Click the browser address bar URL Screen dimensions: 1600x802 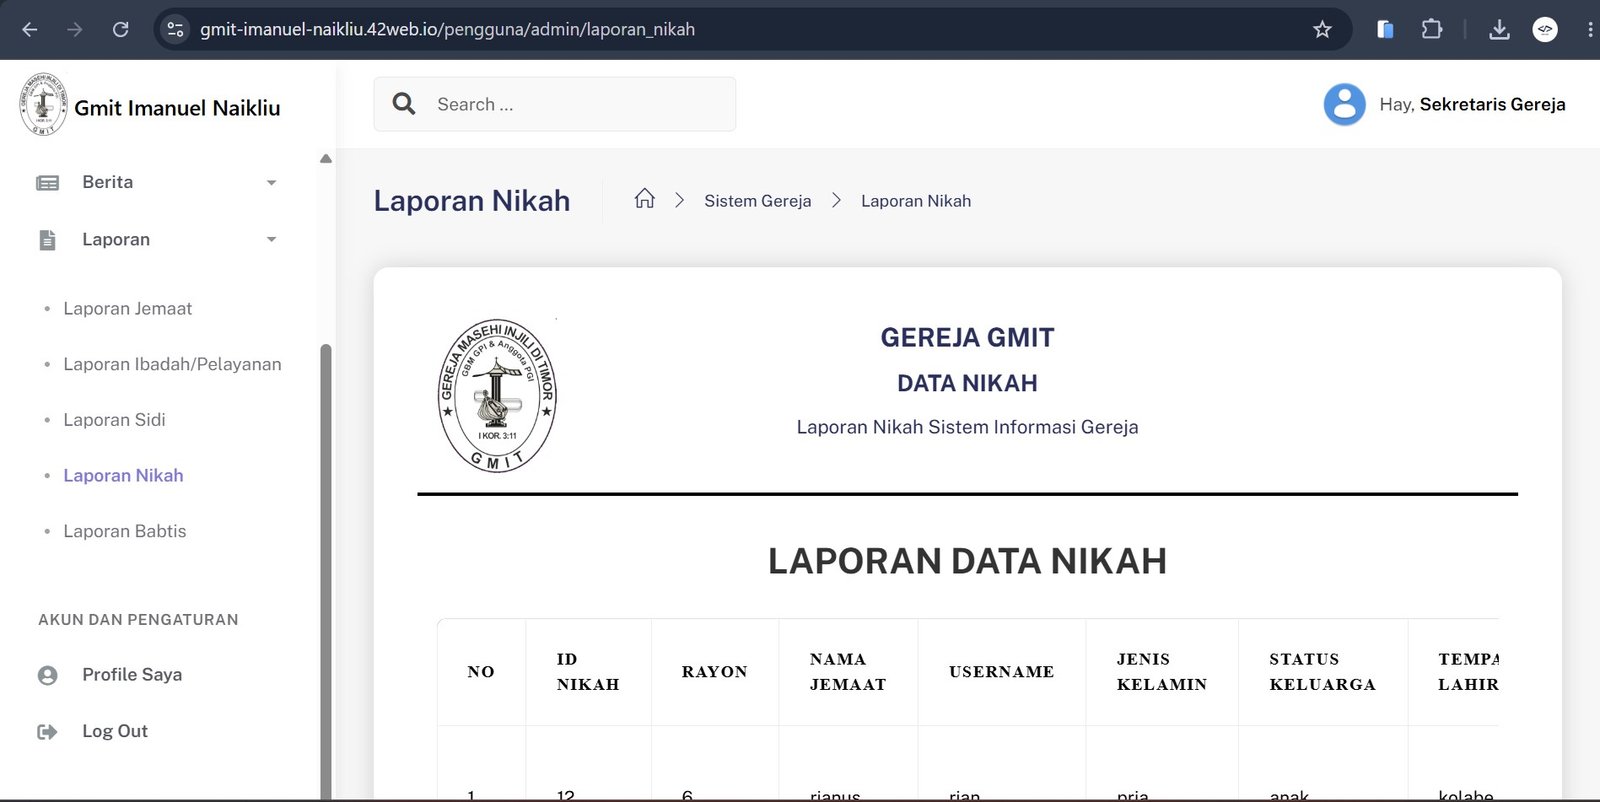point(447,30)
